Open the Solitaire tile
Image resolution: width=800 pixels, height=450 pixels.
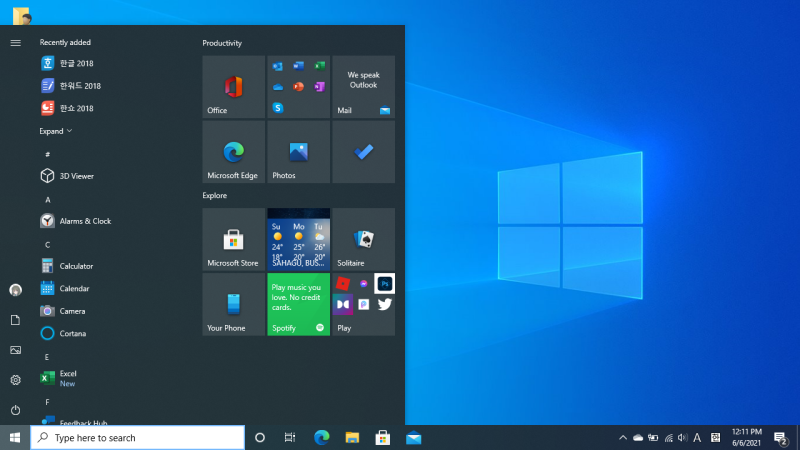click(x=363, y=239)
